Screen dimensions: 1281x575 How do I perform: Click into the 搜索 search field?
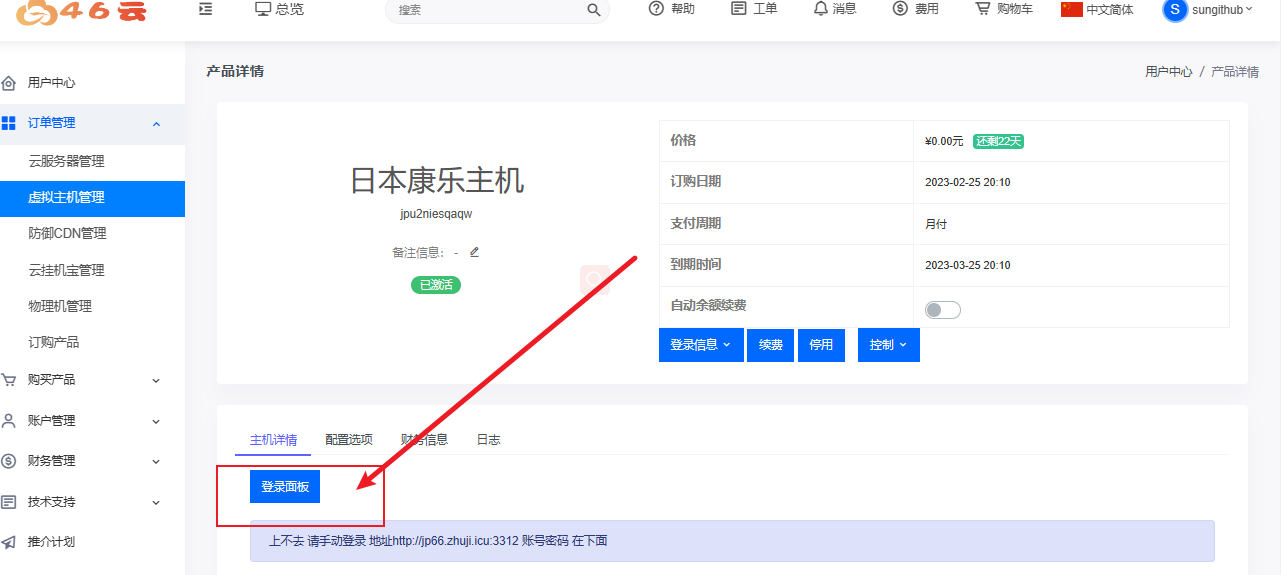485,10
